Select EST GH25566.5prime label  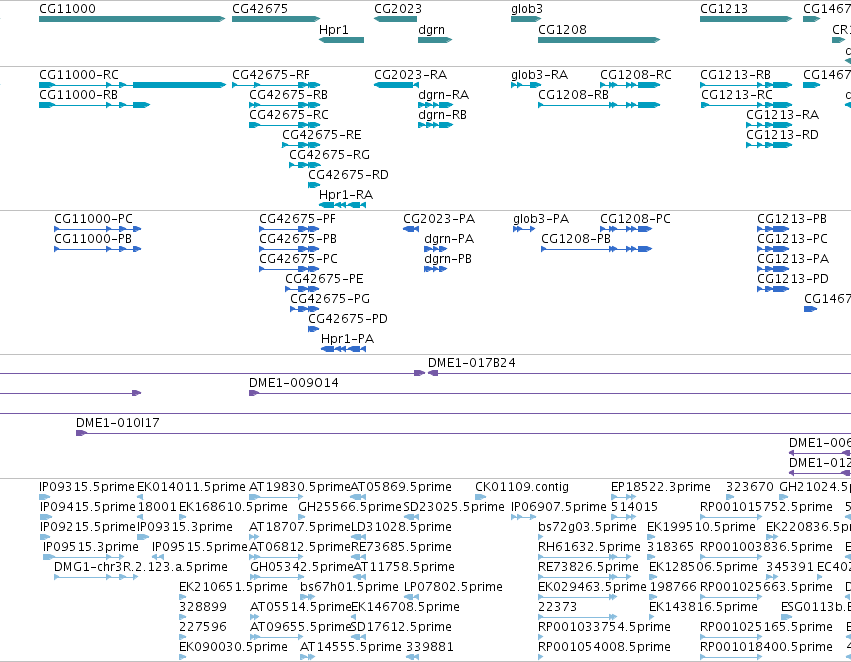tap(350, 507)
